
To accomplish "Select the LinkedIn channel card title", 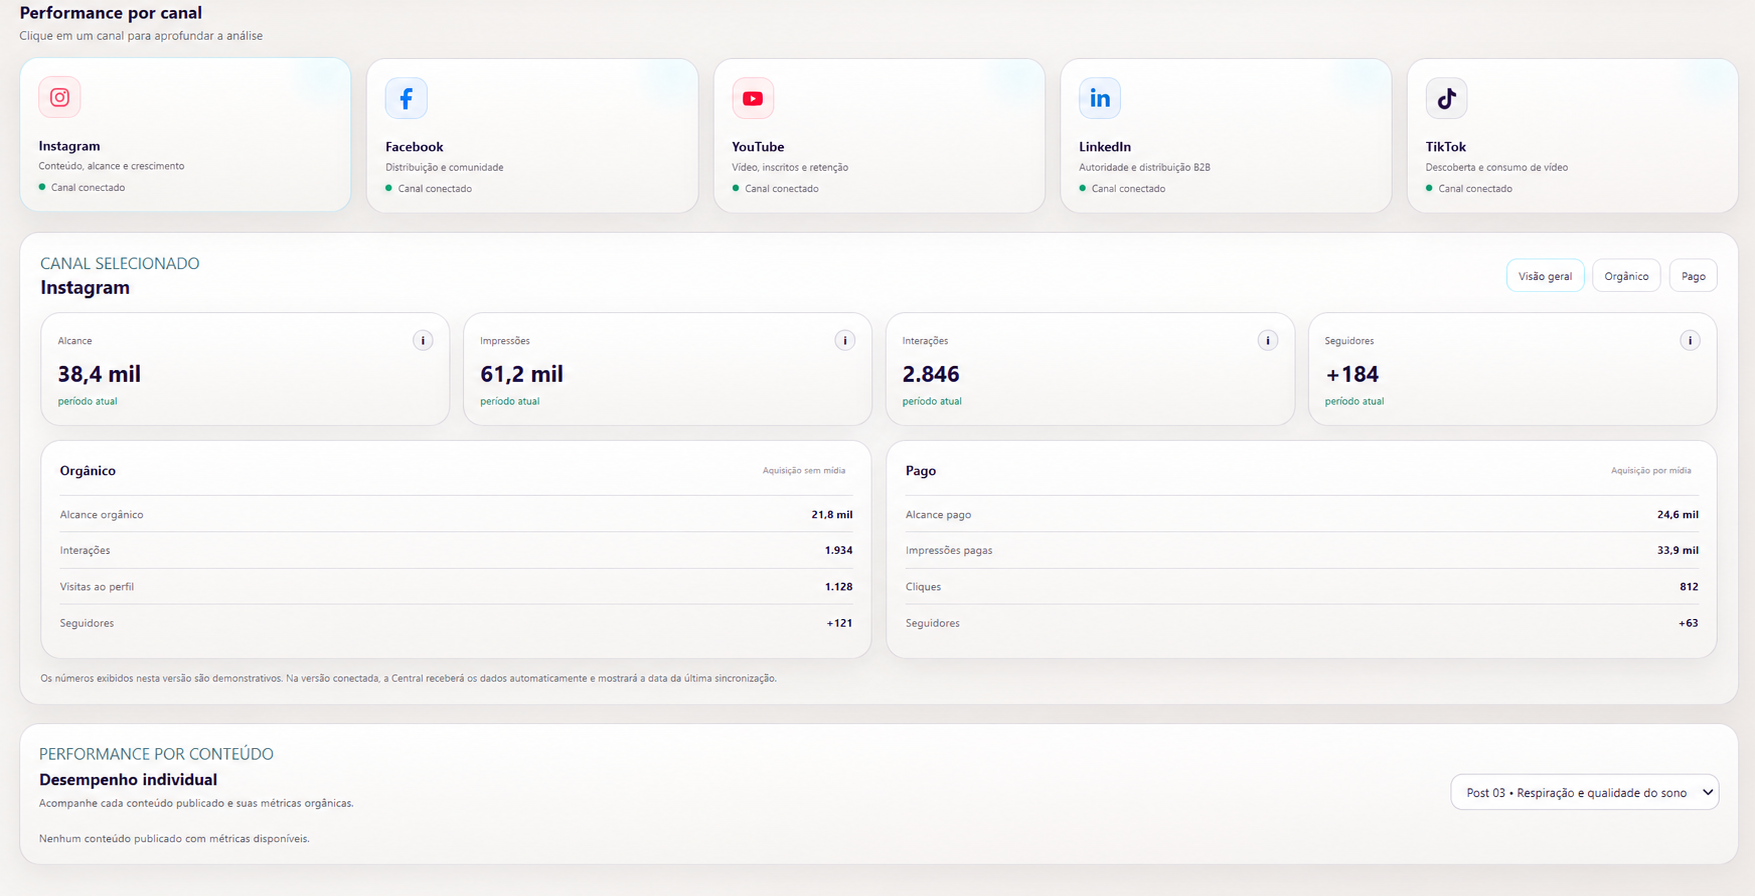I will pyautogui.click(x=1105, y=147).
